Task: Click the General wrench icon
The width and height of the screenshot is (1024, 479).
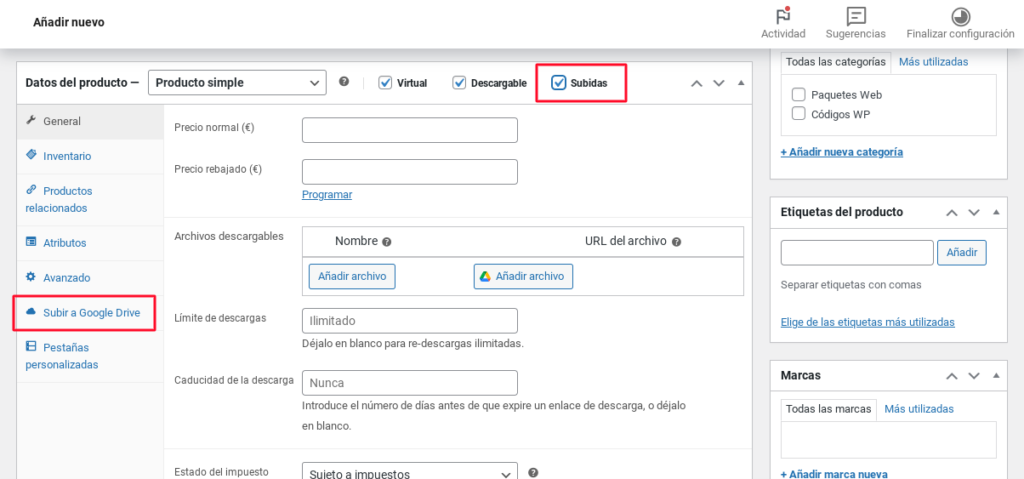Action: [30, 120]
